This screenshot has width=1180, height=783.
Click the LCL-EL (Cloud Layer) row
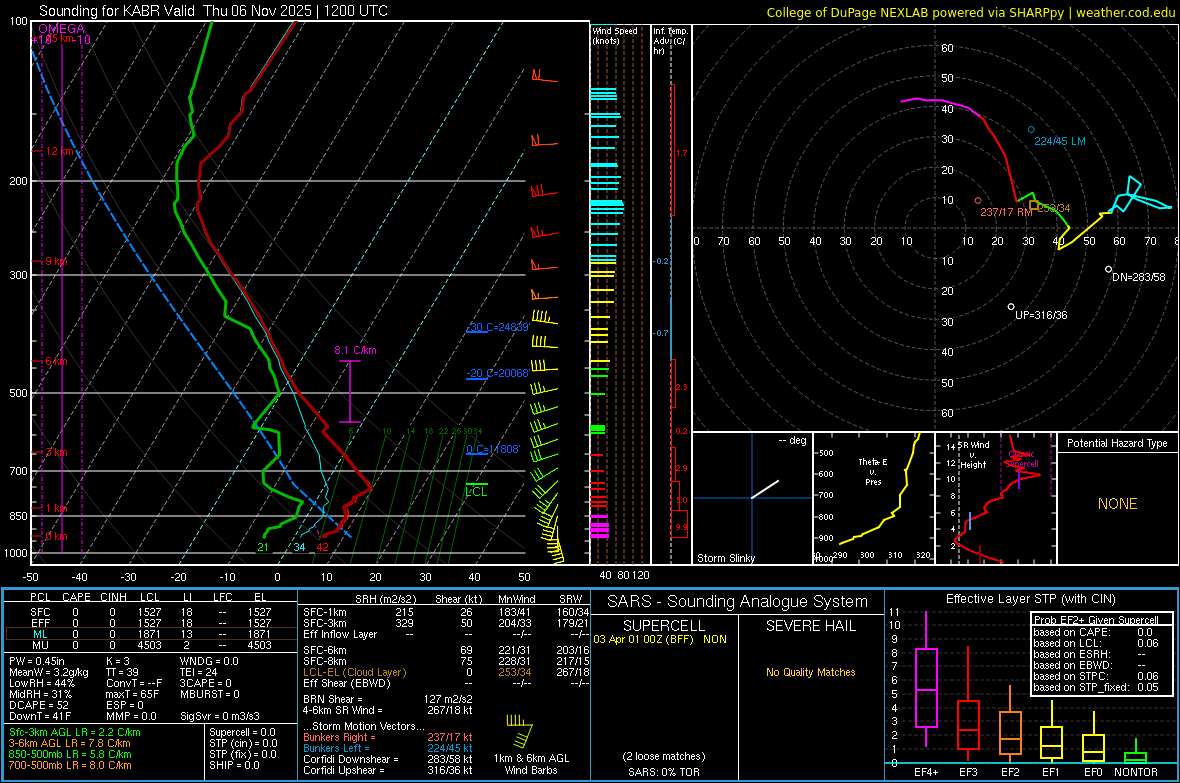click(x=446, y=672)
